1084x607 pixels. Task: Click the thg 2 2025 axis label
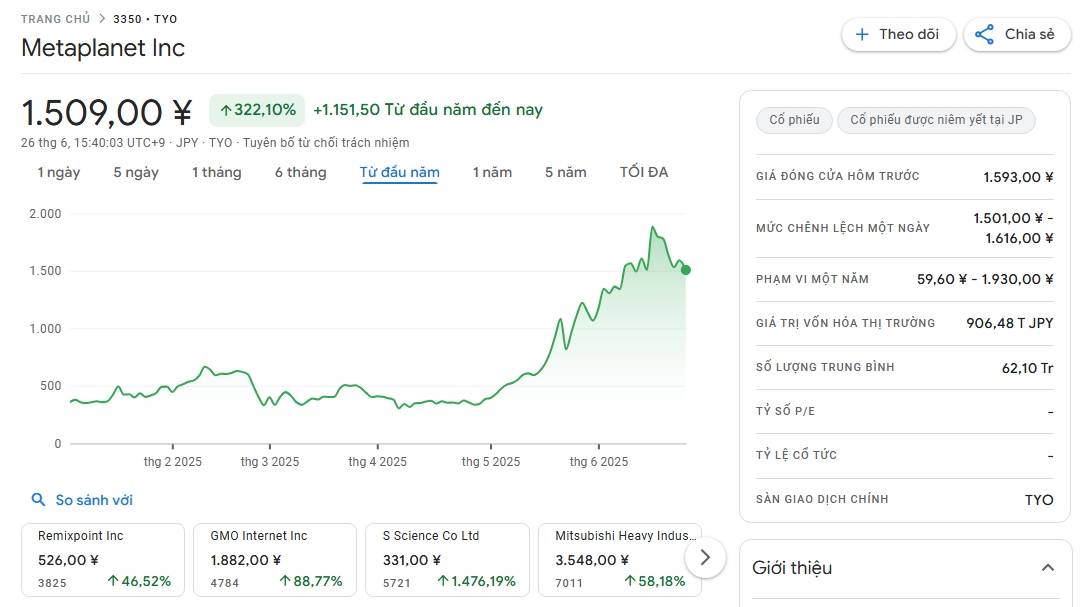(x=173, y=461)
